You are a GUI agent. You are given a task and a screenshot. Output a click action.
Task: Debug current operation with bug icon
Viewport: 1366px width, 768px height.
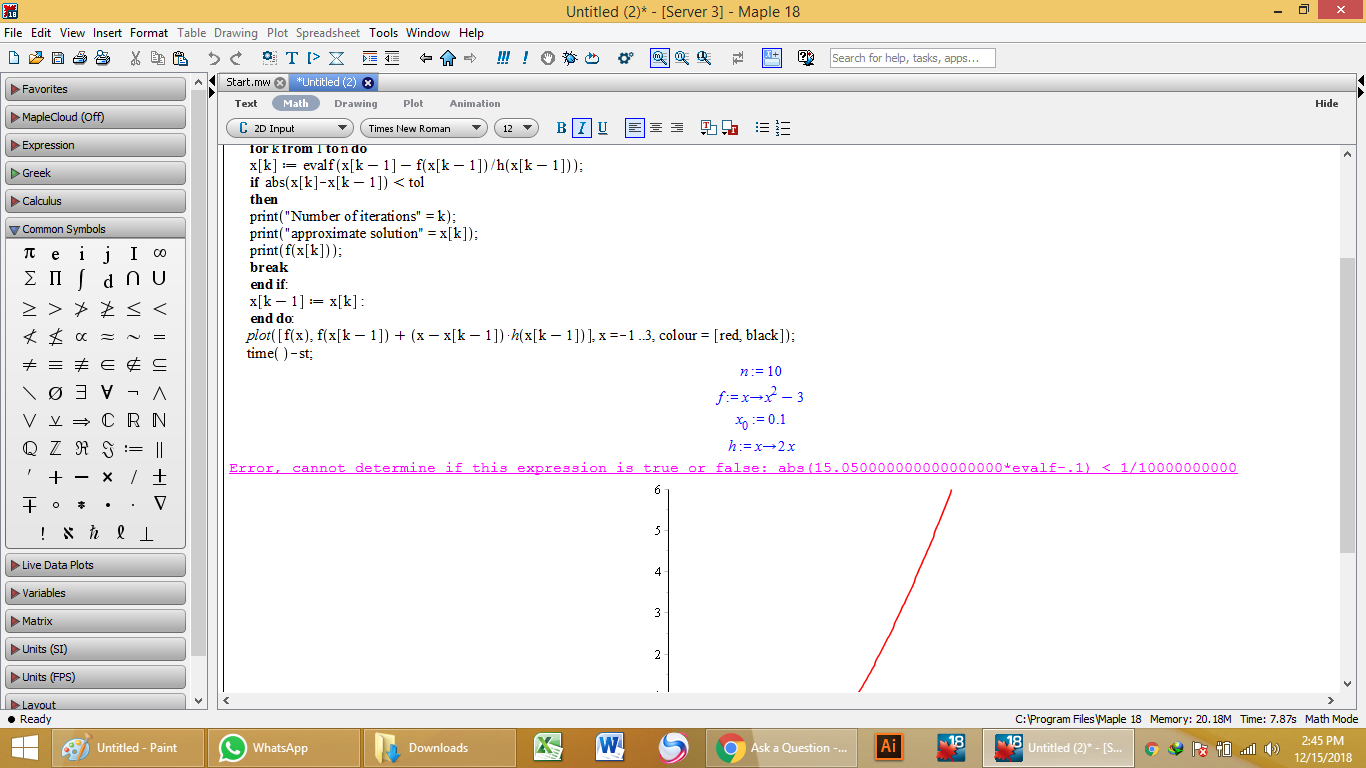(x=569, y=58)
